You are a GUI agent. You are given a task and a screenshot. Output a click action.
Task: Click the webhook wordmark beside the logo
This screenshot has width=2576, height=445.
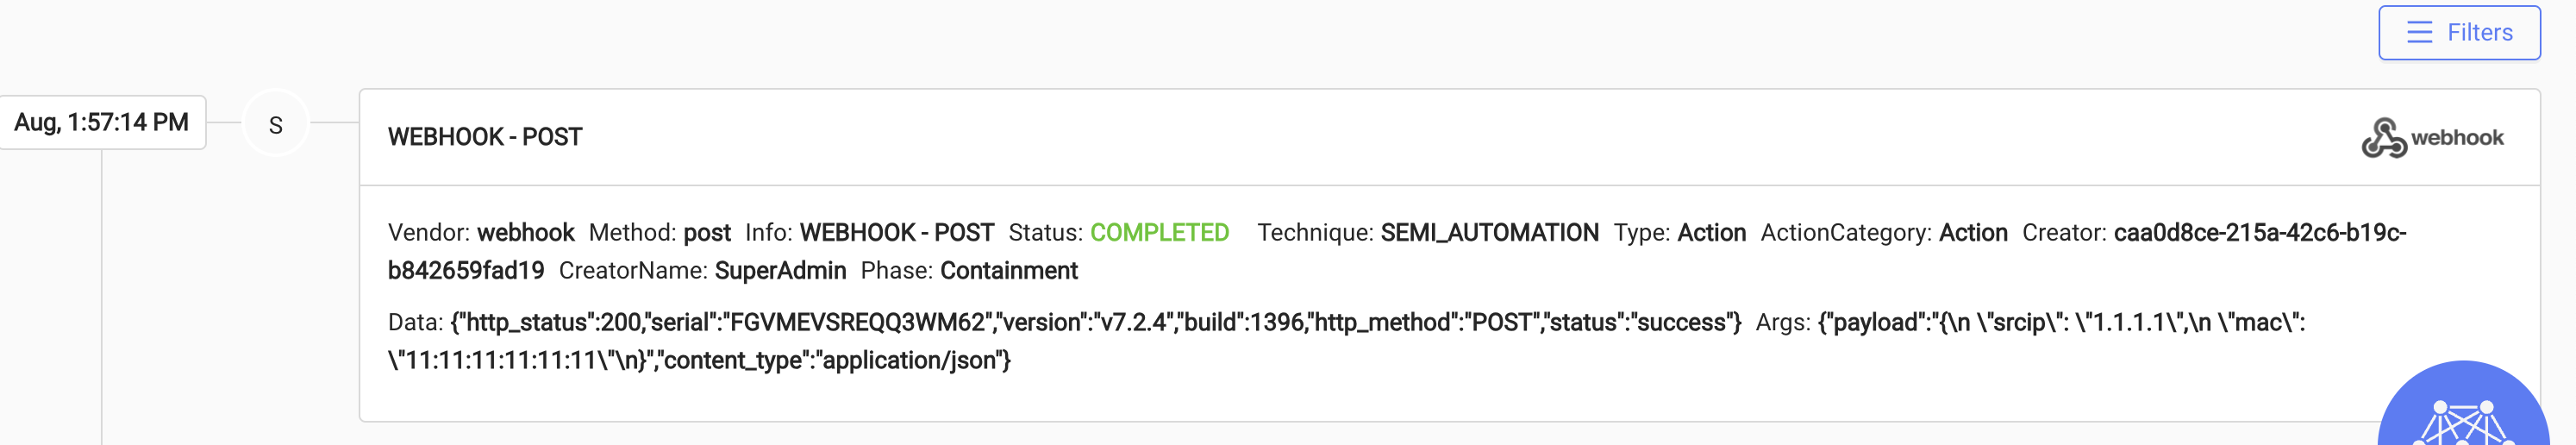[x=2457, y=138]
